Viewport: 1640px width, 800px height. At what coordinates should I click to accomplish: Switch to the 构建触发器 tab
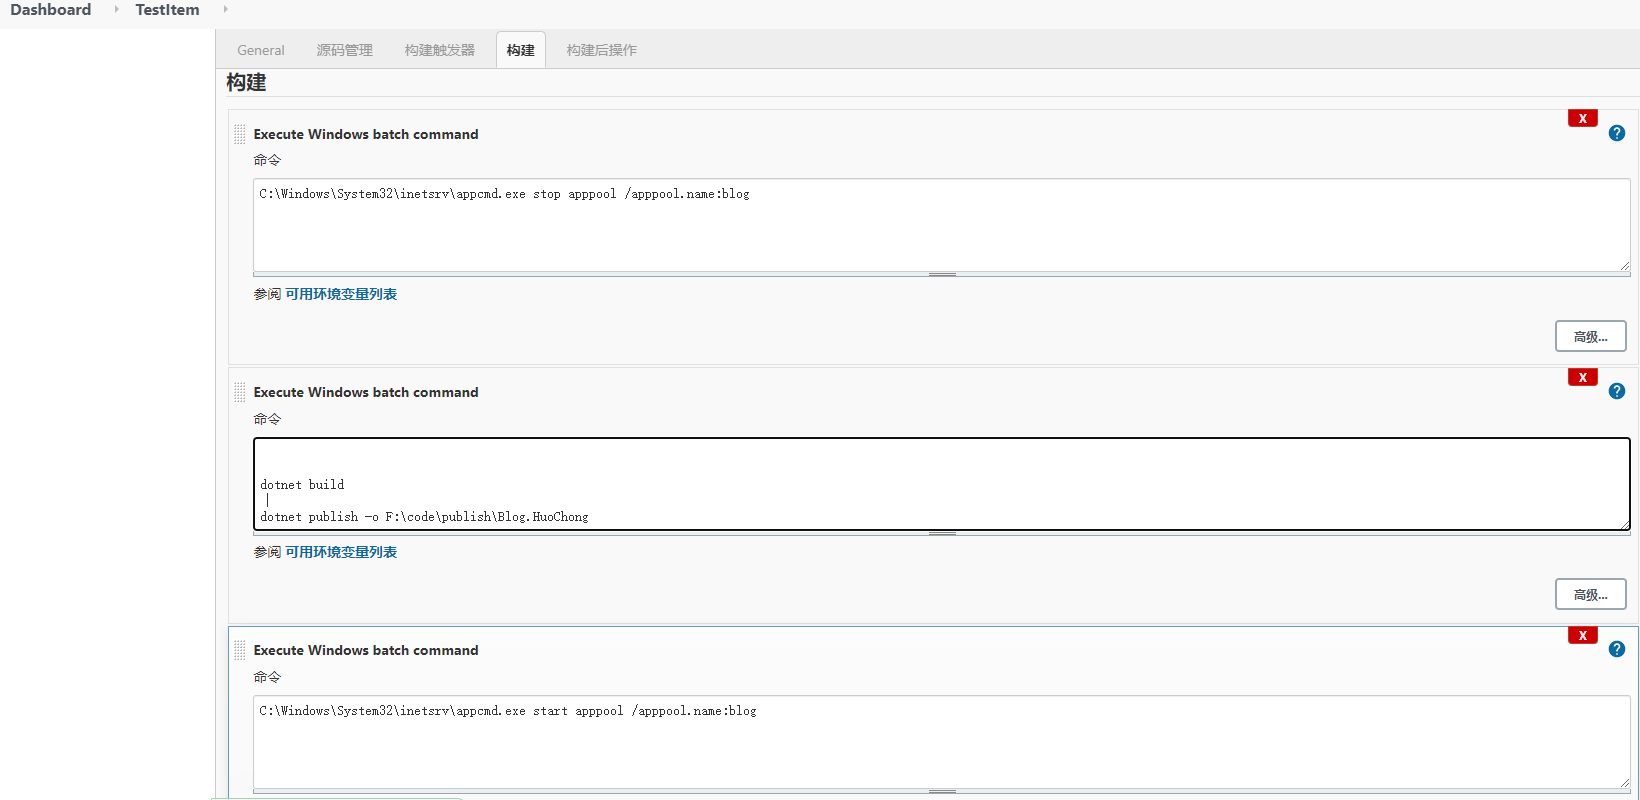[x=440, y=50]
